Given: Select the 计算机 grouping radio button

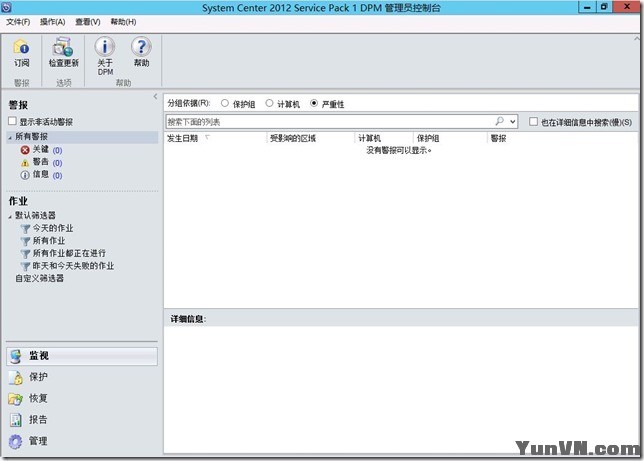Looking at the screenshot, I should click(x=269, y=103).
